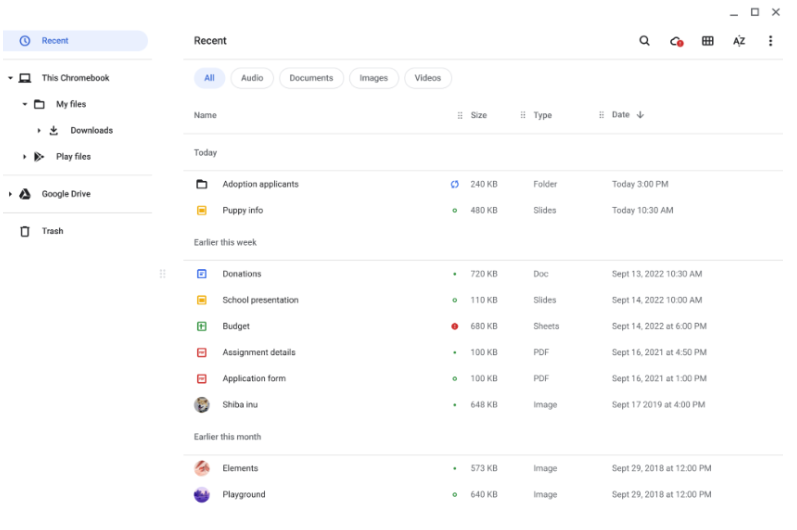The width and height of the screenshot is (797, 530).
Task: Filter by Audio files
Action: point(252,78)
